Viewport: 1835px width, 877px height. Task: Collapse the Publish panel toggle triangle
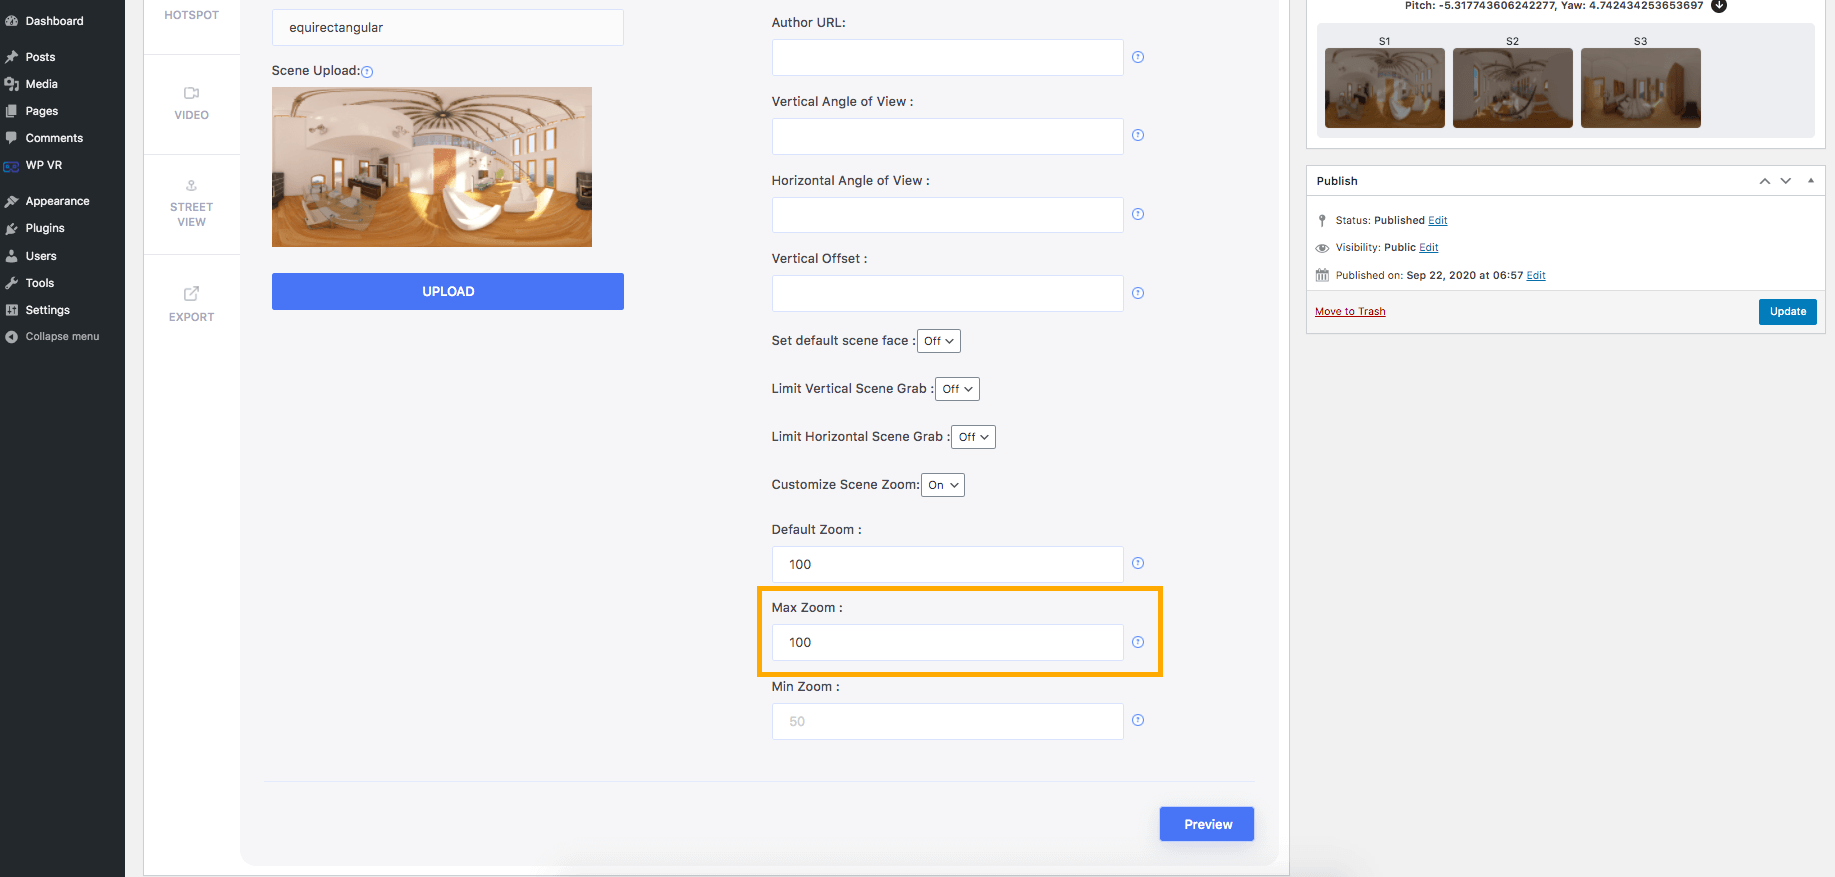pyautogui.click(x=1811, y=181)
